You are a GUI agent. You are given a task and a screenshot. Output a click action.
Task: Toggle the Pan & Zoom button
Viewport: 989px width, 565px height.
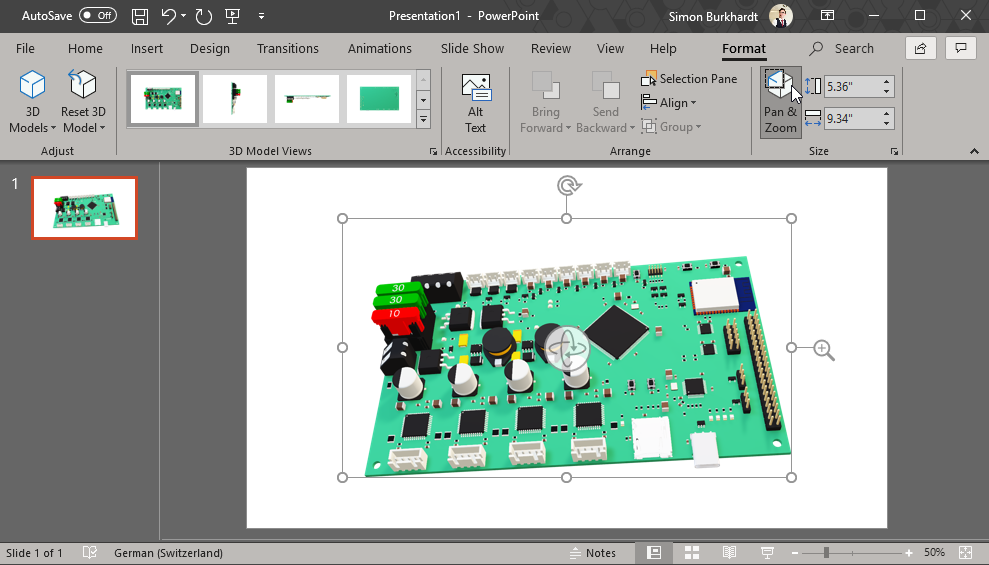tap(780, 103)
